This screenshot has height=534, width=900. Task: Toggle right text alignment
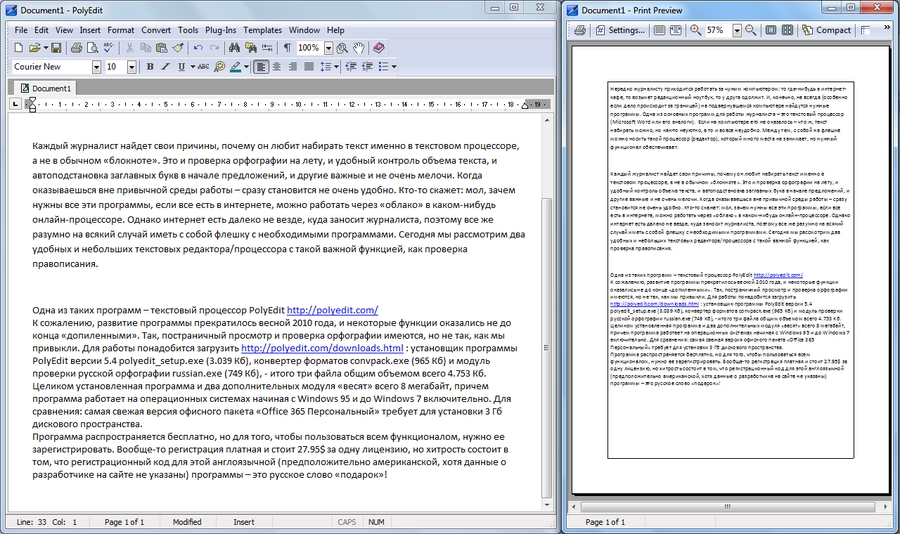(x=292, y=67)
